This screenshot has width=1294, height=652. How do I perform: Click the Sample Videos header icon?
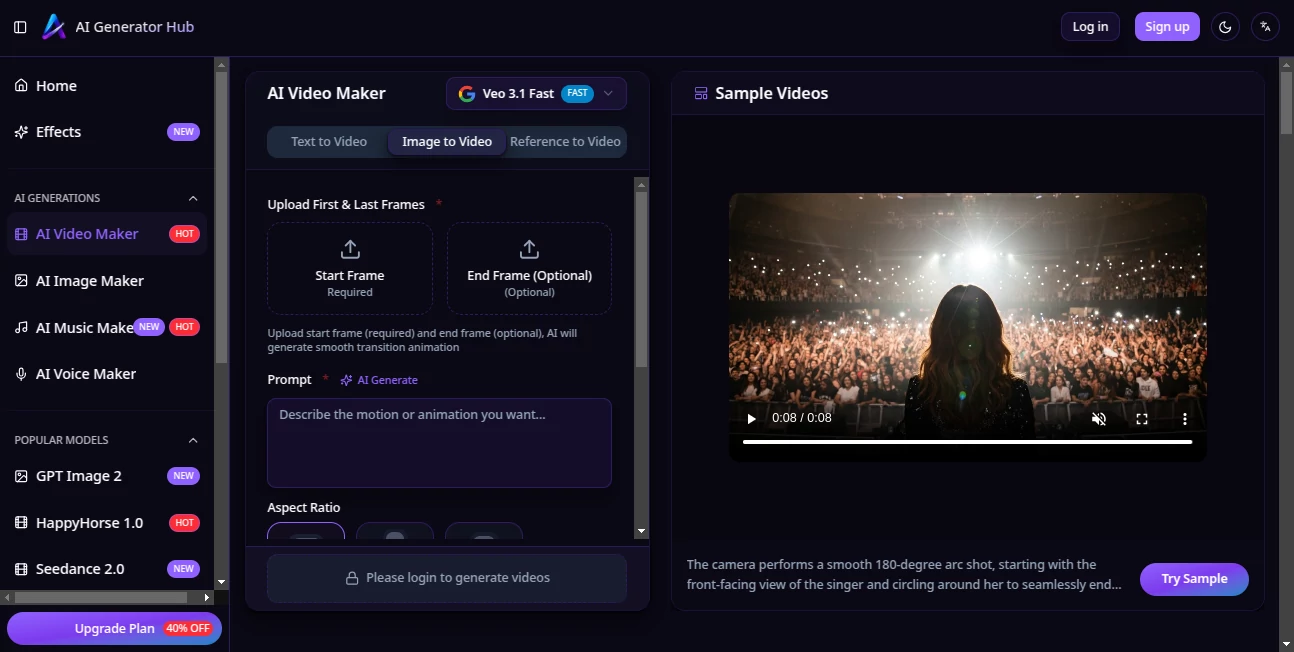tap(701, 94)
